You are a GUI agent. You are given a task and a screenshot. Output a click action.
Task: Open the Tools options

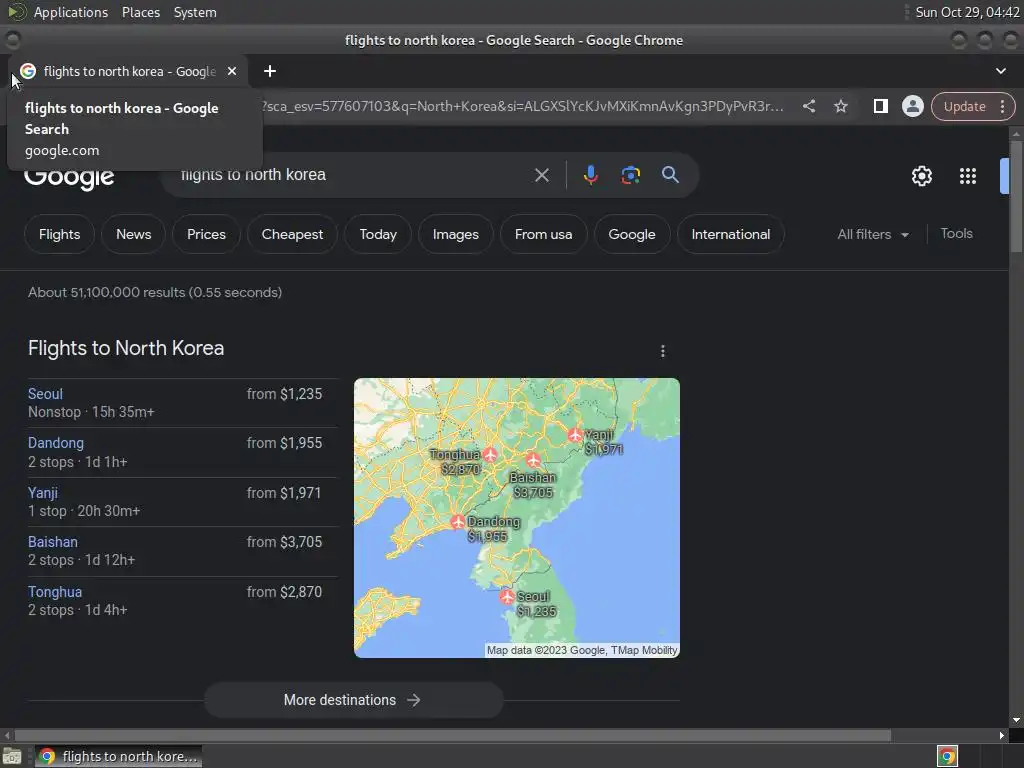tap(956, 234)
